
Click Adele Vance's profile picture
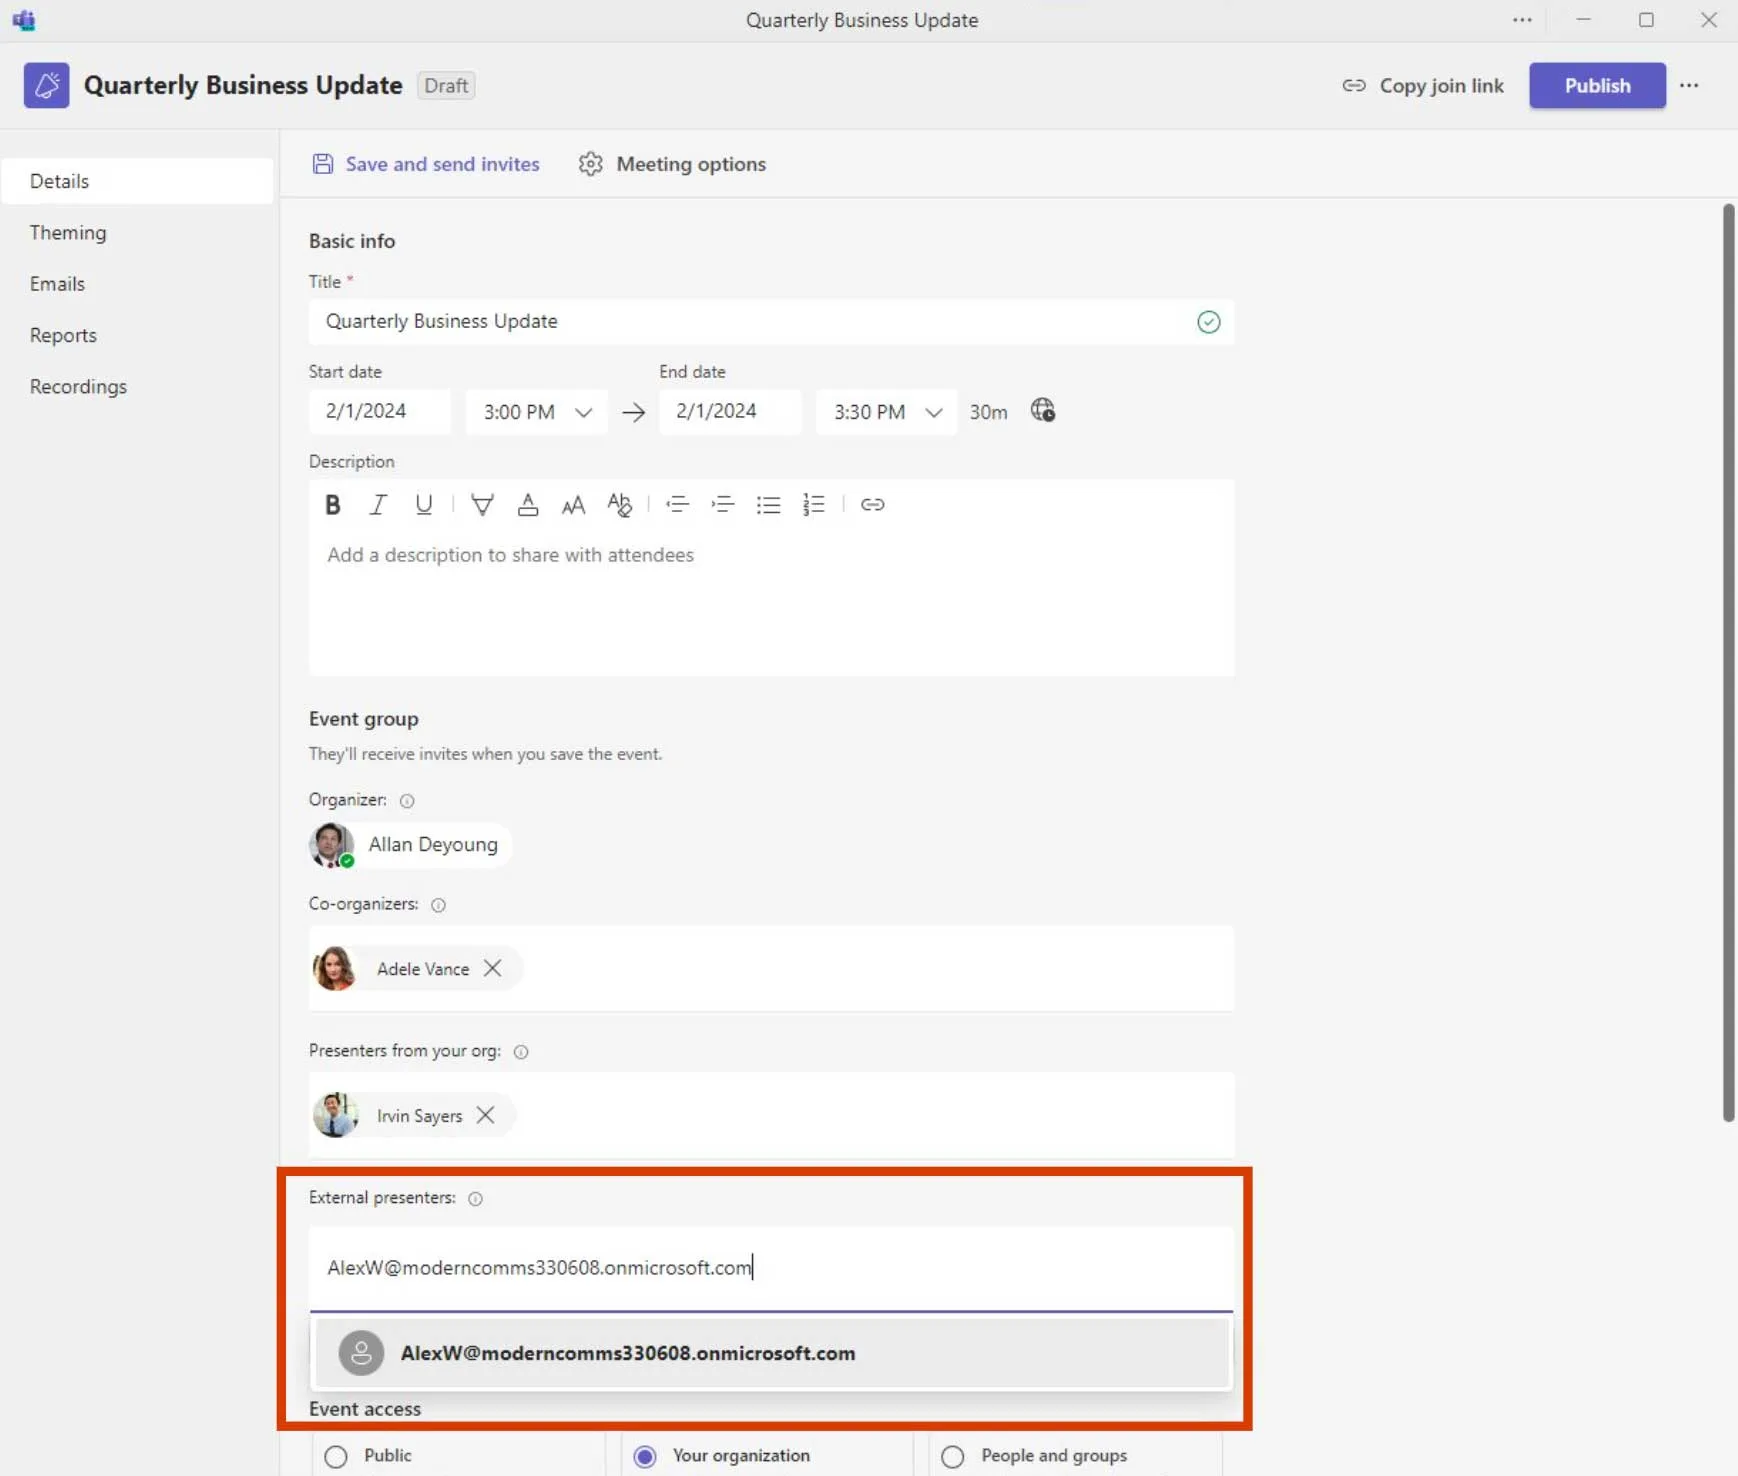click(x=335, y=968)
